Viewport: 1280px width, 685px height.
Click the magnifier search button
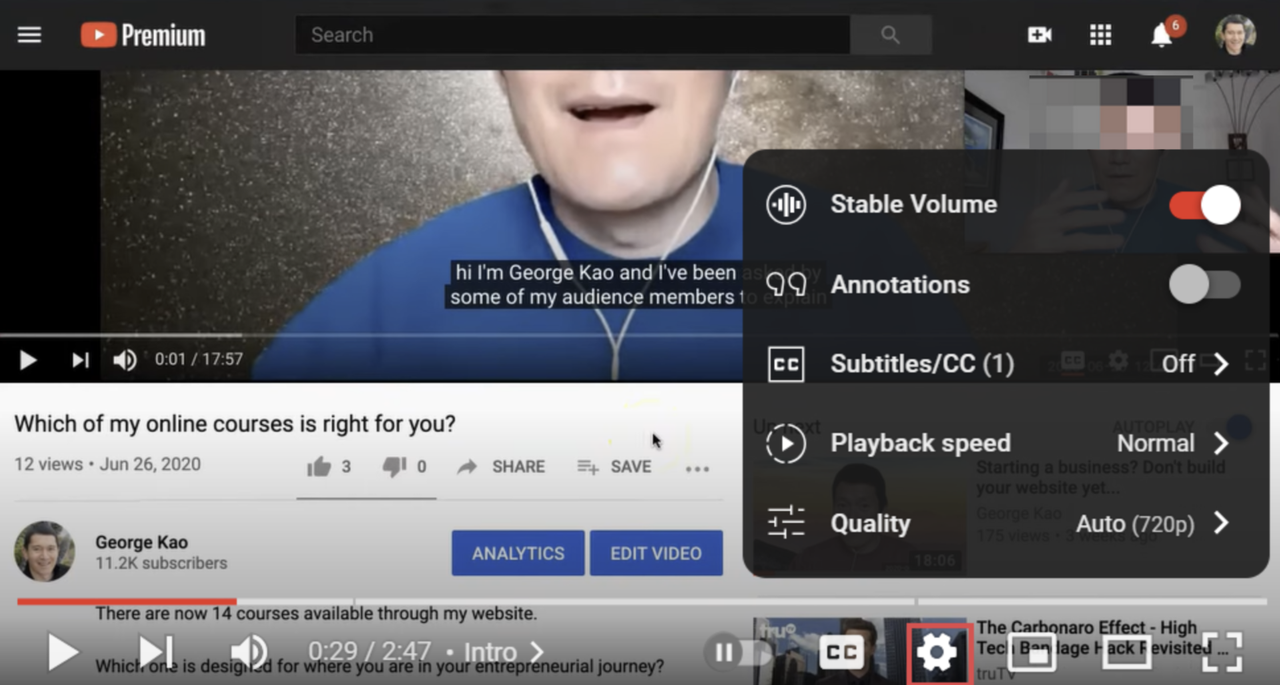click(890, 35)
